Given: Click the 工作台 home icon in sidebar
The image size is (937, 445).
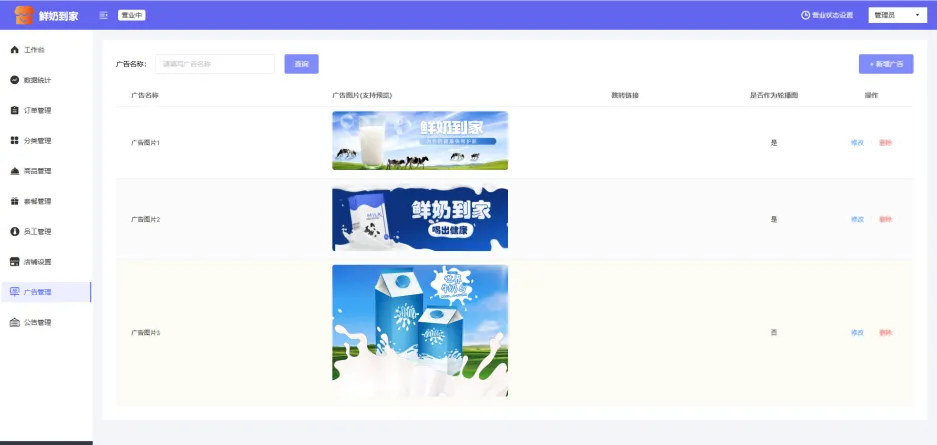Looking at the screenshot, I should (x=14, y=49).
